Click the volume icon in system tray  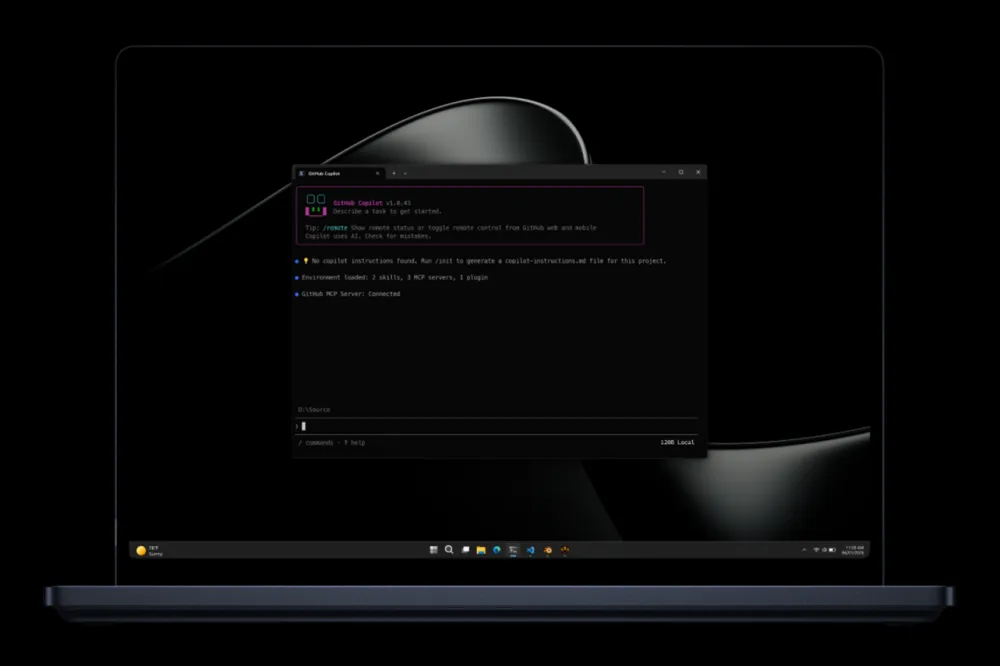click(824, 550)
